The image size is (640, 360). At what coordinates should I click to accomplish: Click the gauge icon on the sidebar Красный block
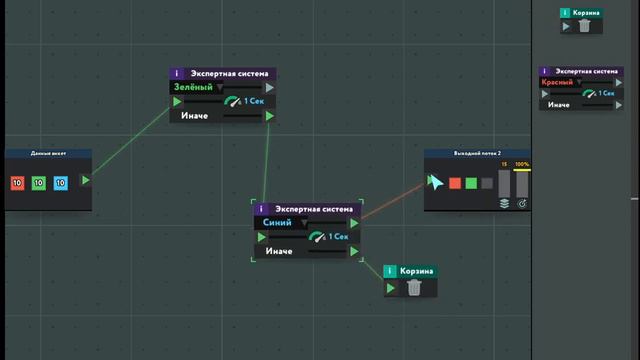pos(589,93)
